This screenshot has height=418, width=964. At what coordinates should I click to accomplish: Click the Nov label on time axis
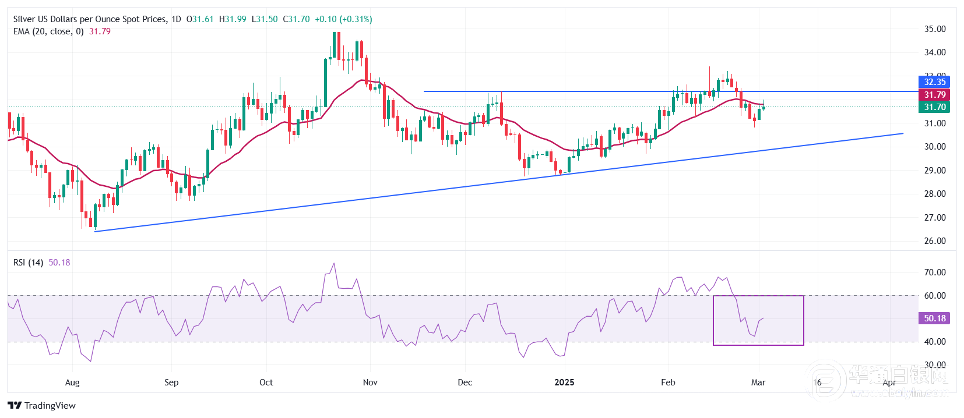[x=369, y=382]
